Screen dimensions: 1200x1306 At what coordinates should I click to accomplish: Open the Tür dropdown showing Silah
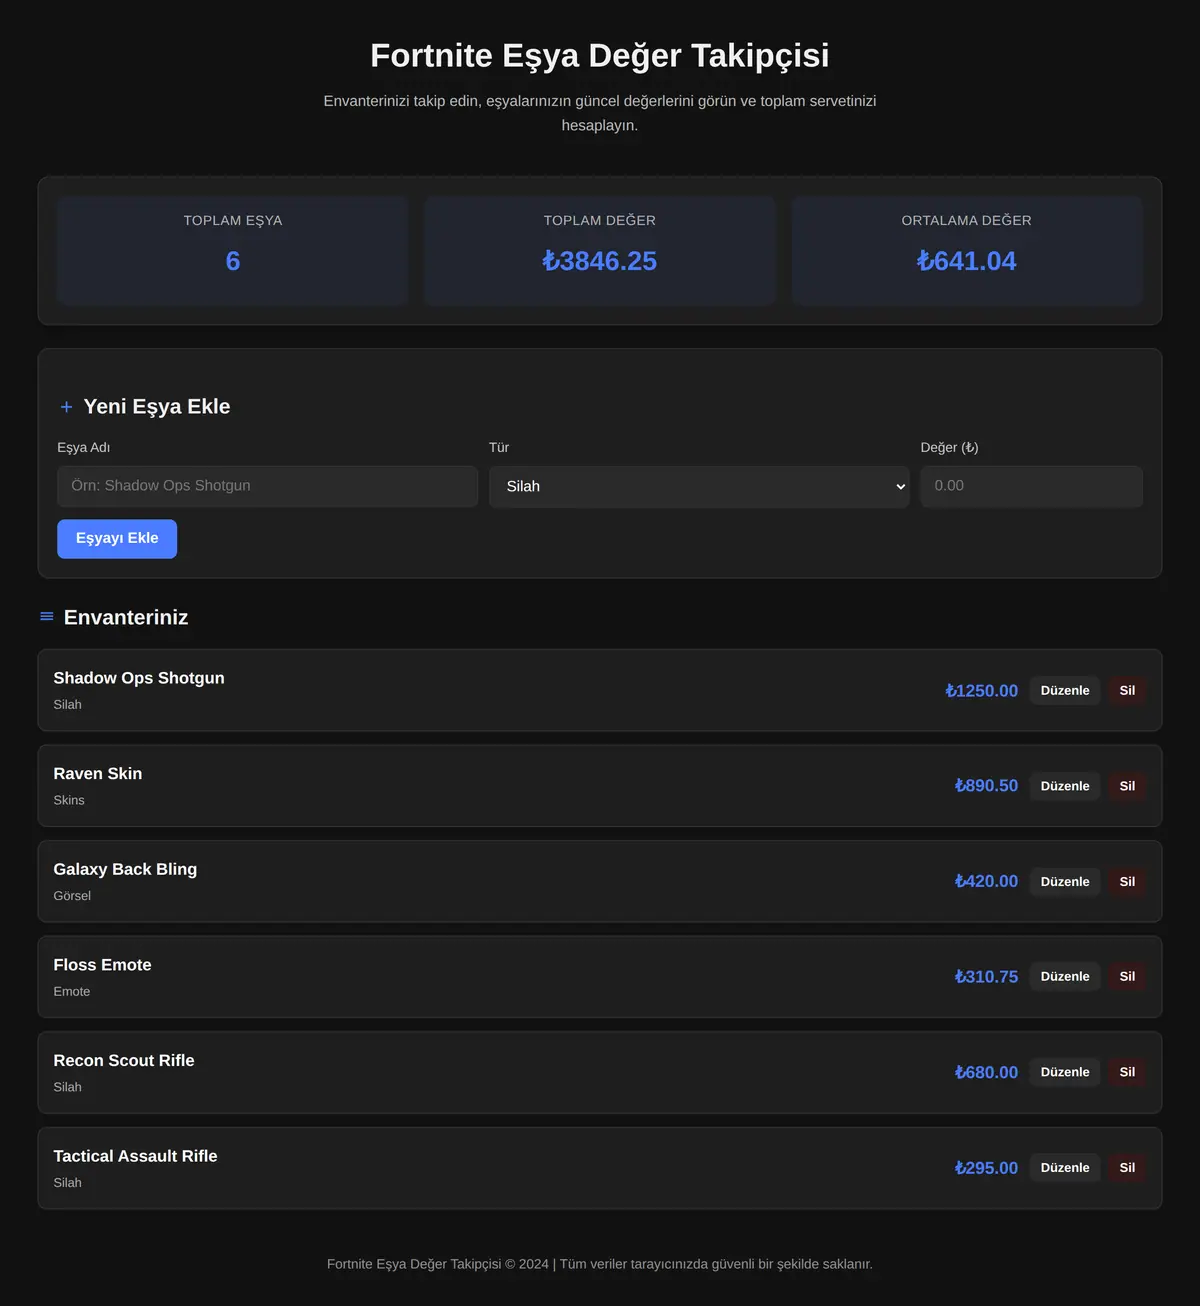[x=699, y=486]
